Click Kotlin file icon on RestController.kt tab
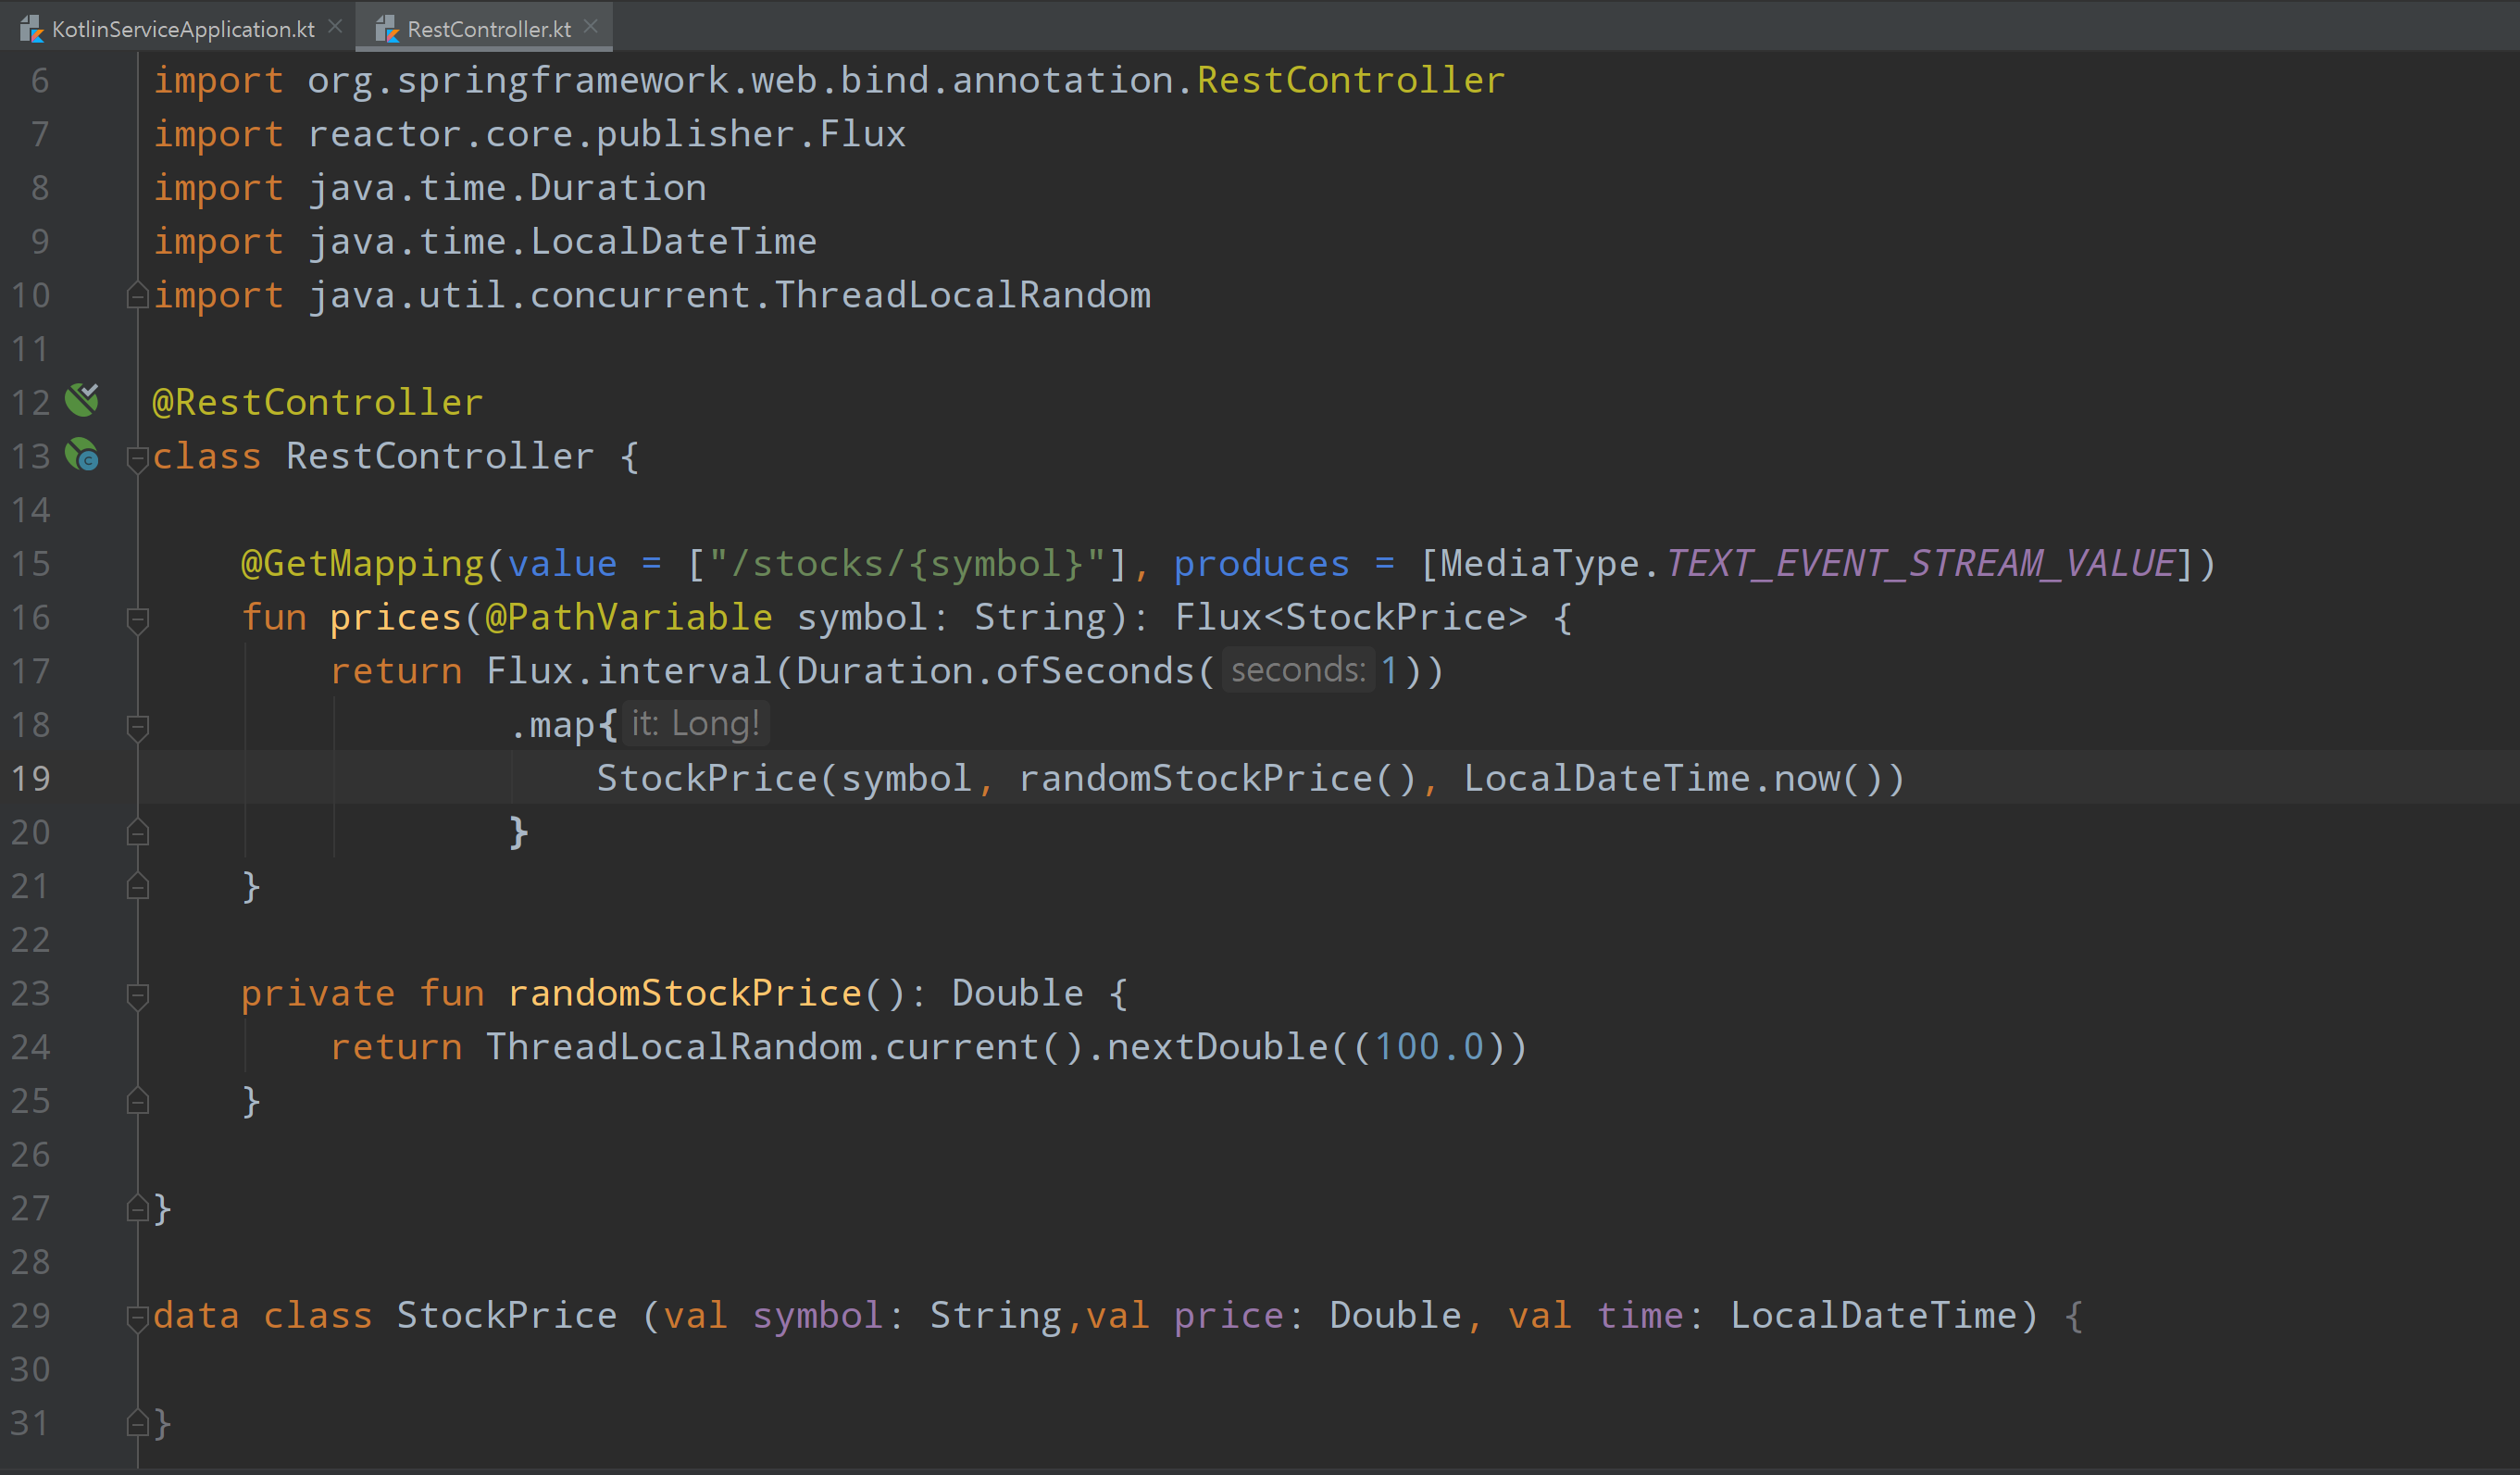 387,29
